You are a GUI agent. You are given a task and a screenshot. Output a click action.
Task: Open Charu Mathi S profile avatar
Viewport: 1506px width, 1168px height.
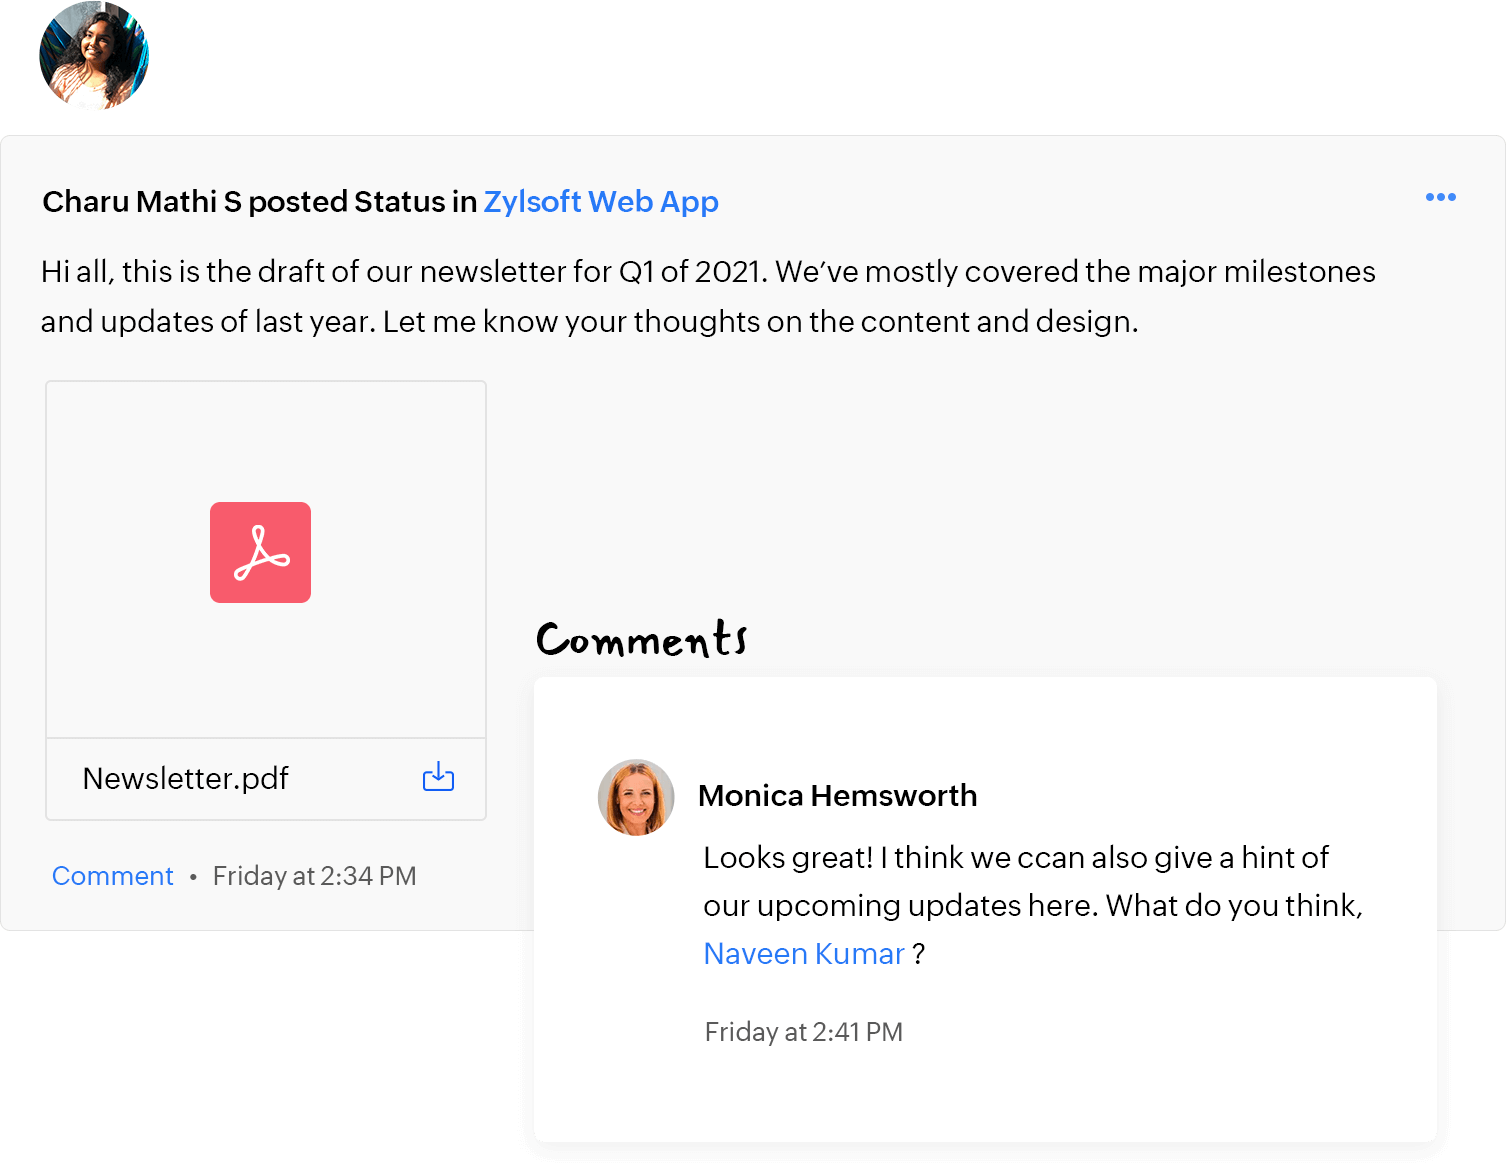click(94, 56)
